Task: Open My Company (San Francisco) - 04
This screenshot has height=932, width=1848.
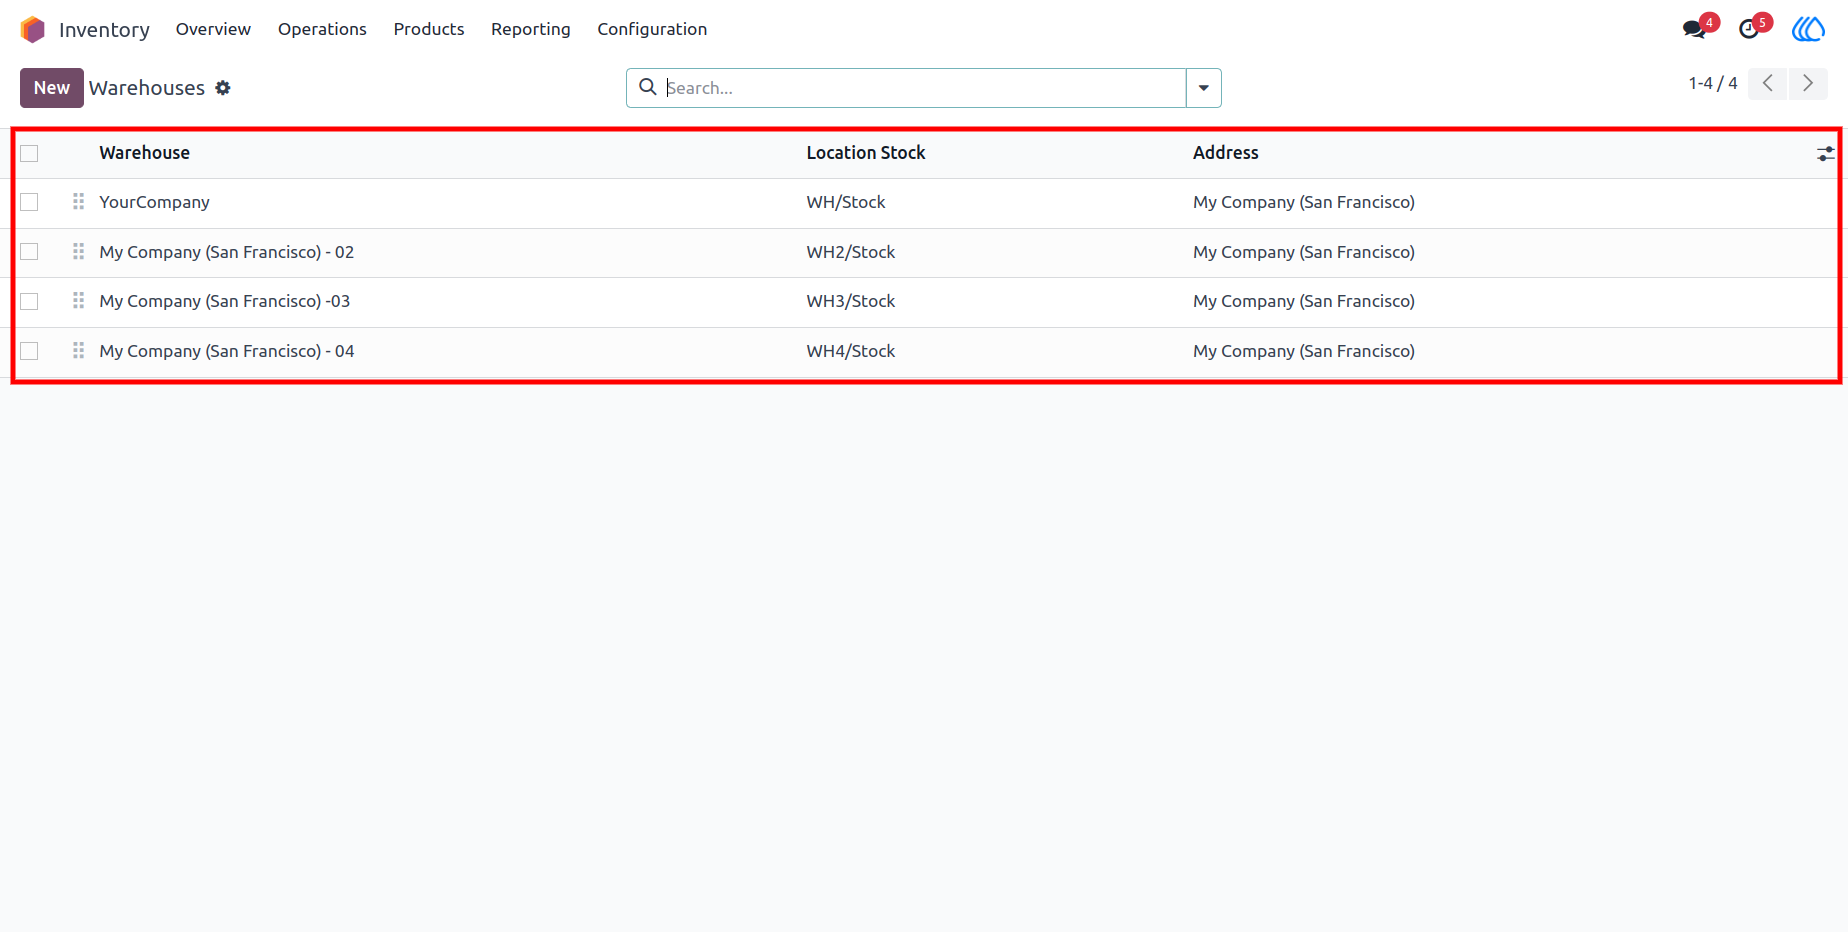Action: coord(227,351)
